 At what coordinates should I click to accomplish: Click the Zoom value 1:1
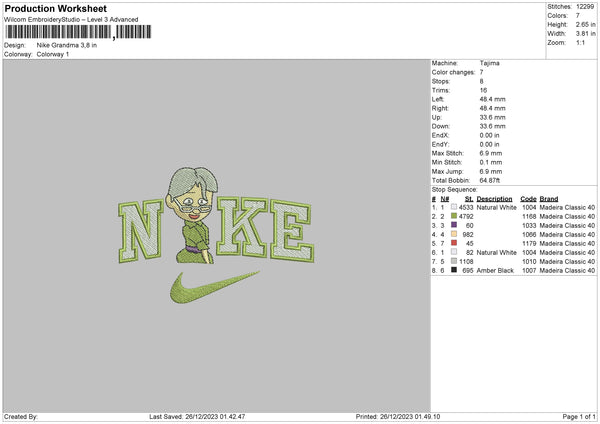(x=580, y=42)
